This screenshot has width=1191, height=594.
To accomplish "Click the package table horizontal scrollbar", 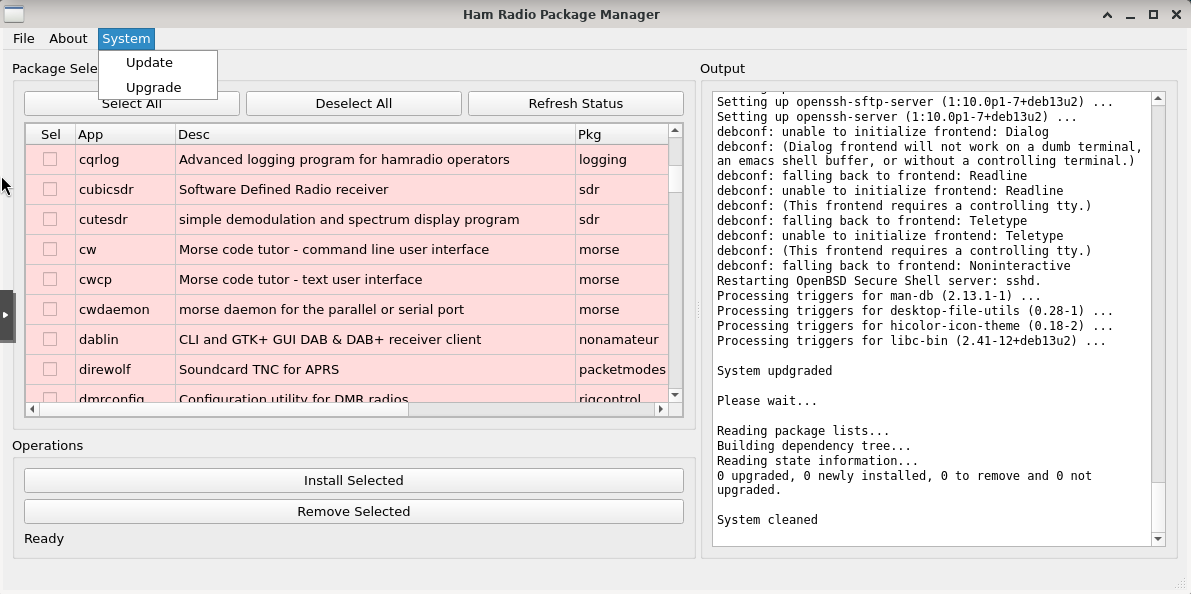I will tap(224, 409).
